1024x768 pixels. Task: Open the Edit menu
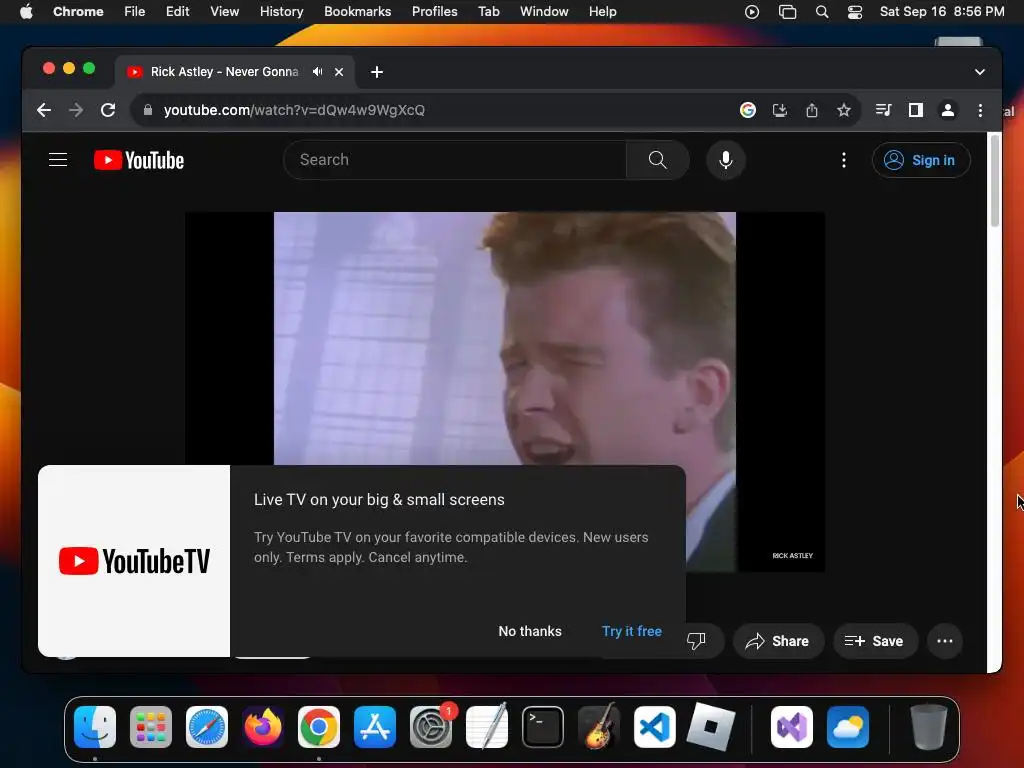tap(178, 12)
